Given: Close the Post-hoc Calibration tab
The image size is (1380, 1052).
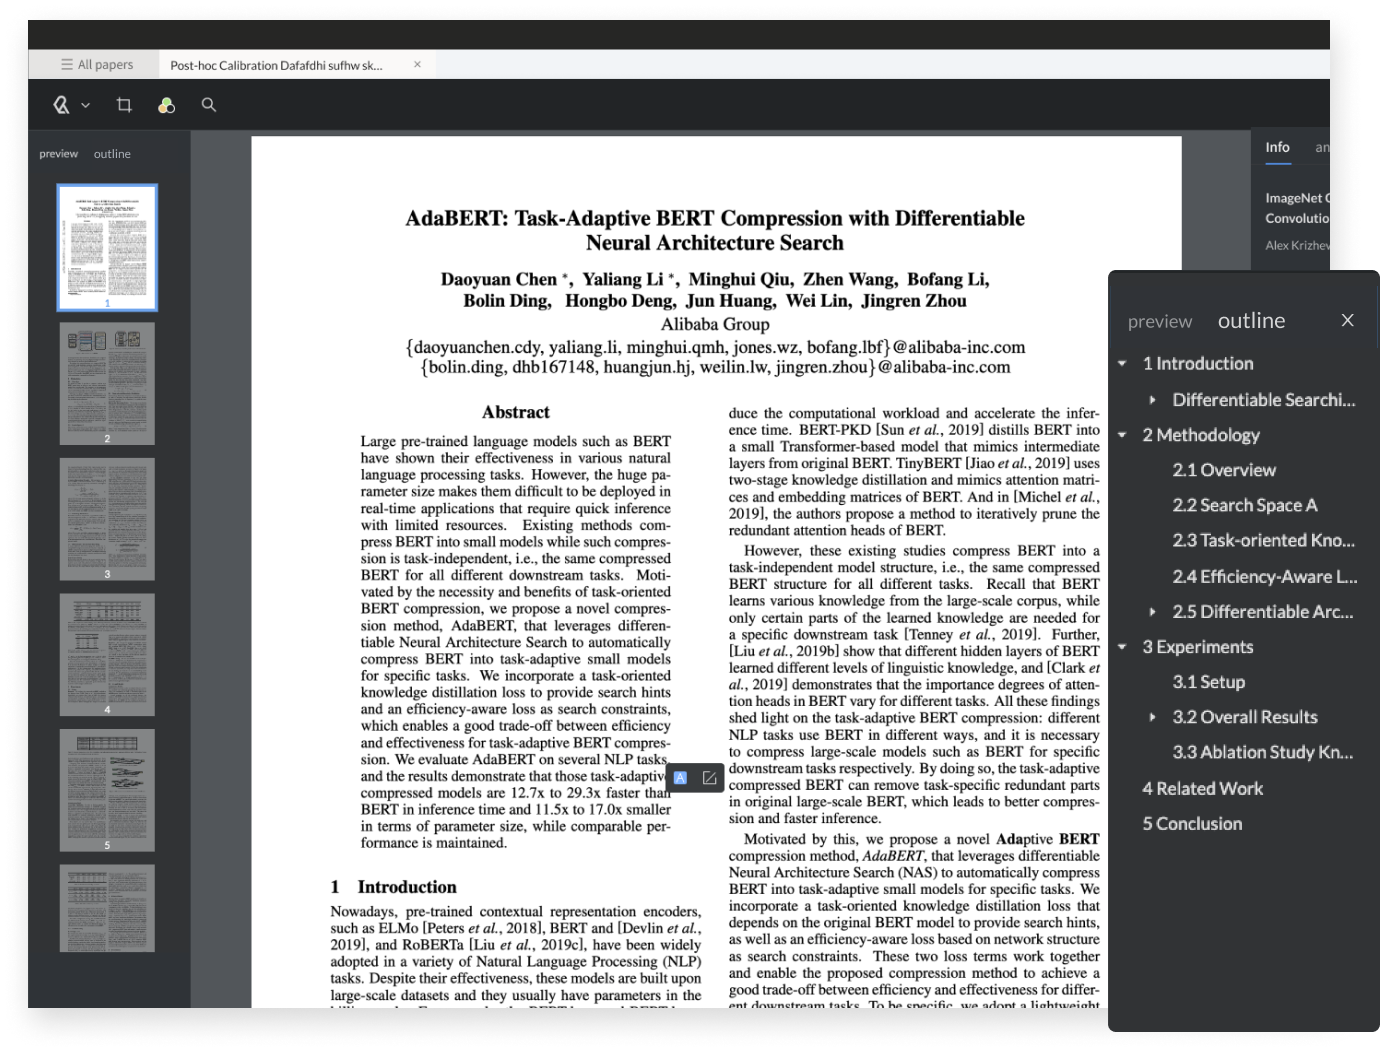Looking at the screenshot, I should [x=417, y=64].
